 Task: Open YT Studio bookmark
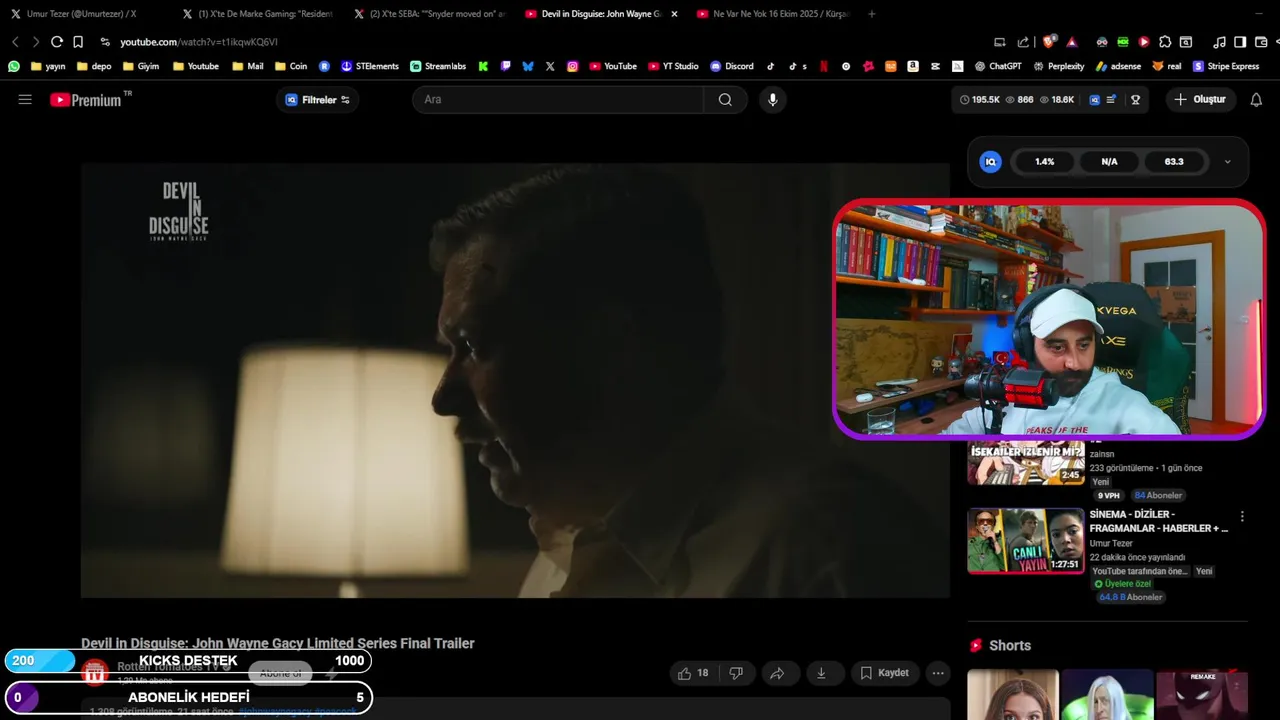click(673, 66)
